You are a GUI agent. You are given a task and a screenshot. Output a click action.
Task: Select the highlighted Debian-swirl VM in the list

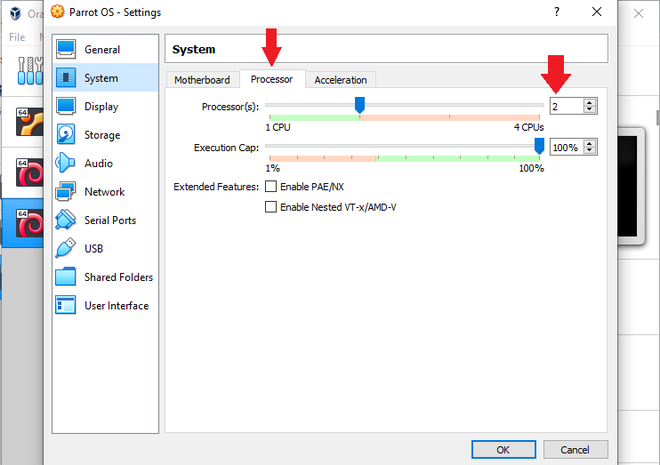29,223
